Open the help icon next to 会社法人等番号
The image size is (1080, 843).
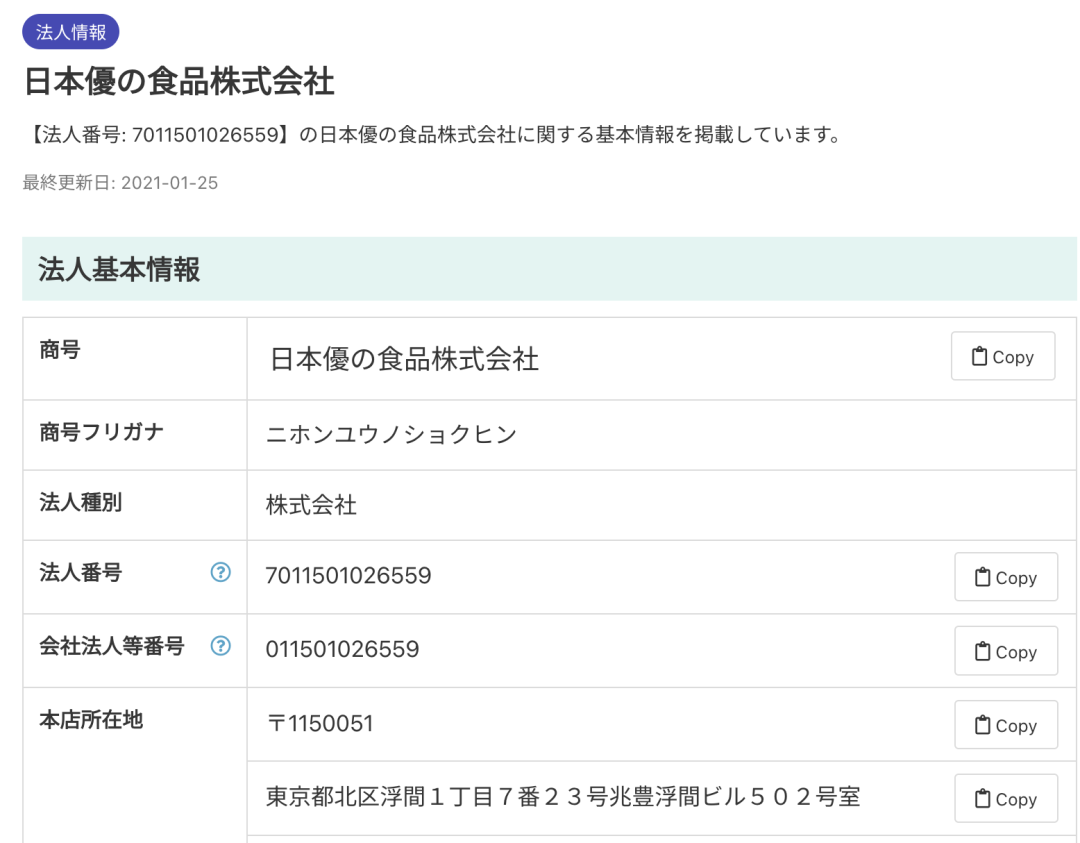click(x=221, y=646)
